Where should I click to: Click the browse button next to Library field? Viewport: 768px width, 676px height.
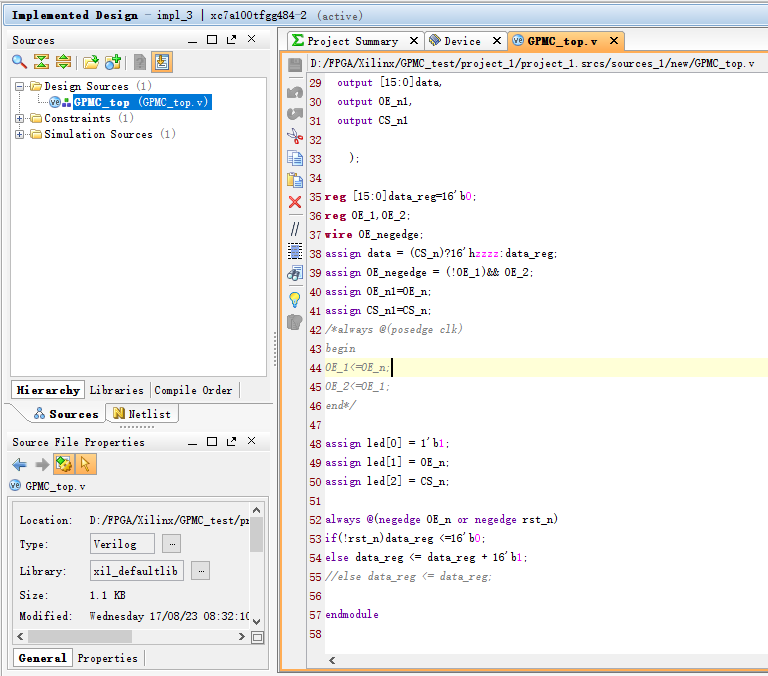[x=201, y=570]
